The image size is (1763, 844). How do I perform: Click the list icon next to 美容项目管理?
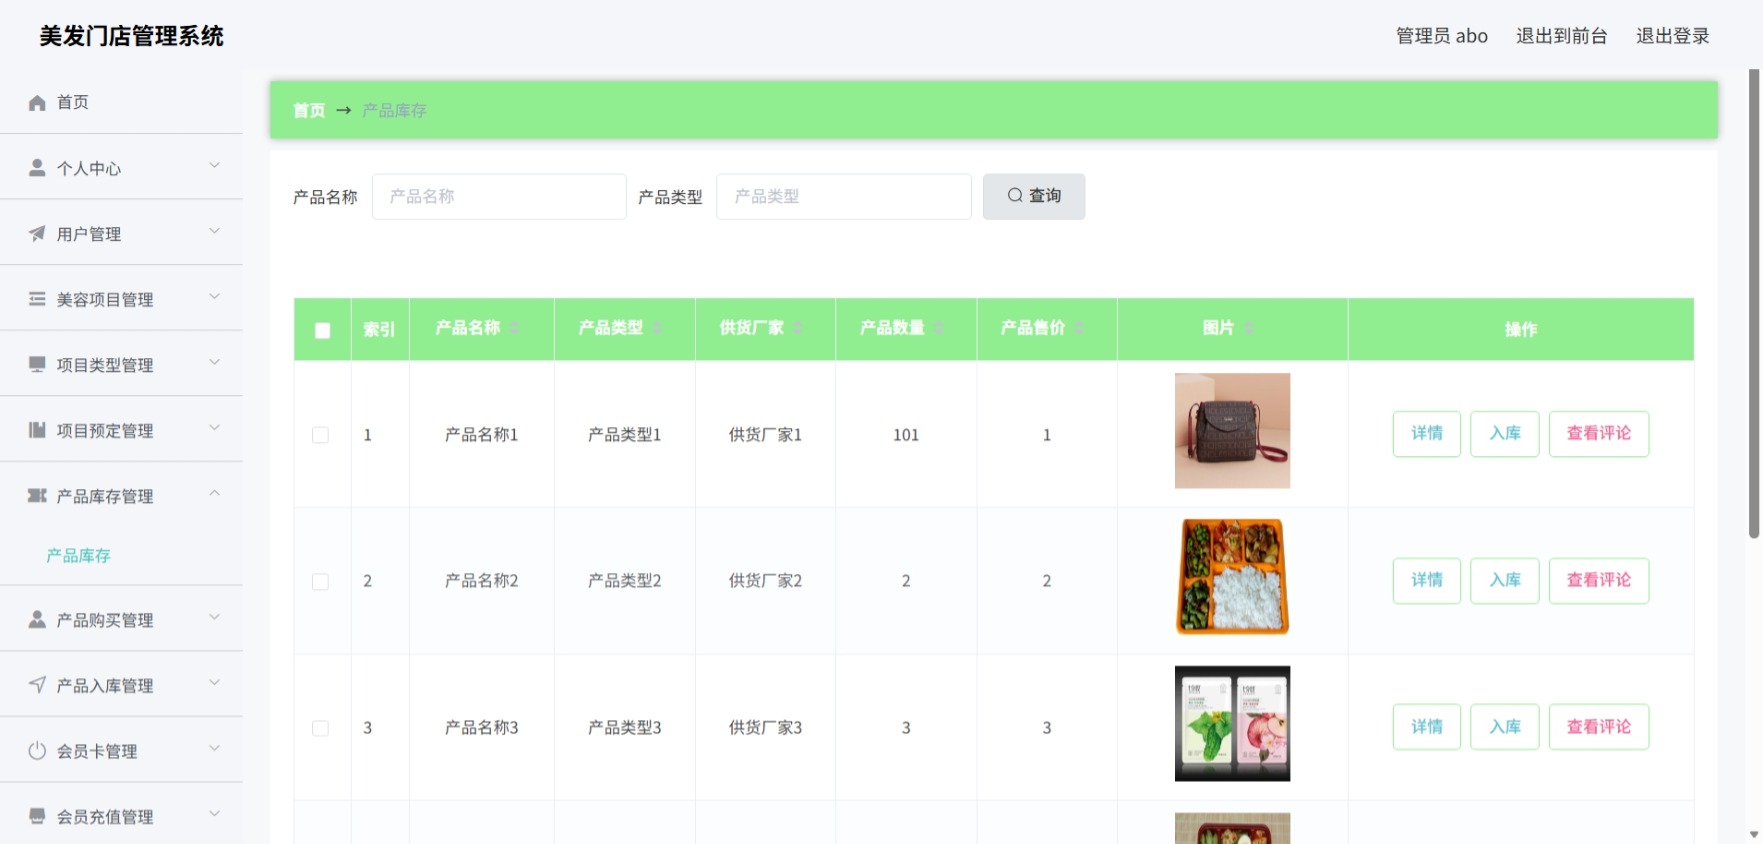[x=37, y=299]
